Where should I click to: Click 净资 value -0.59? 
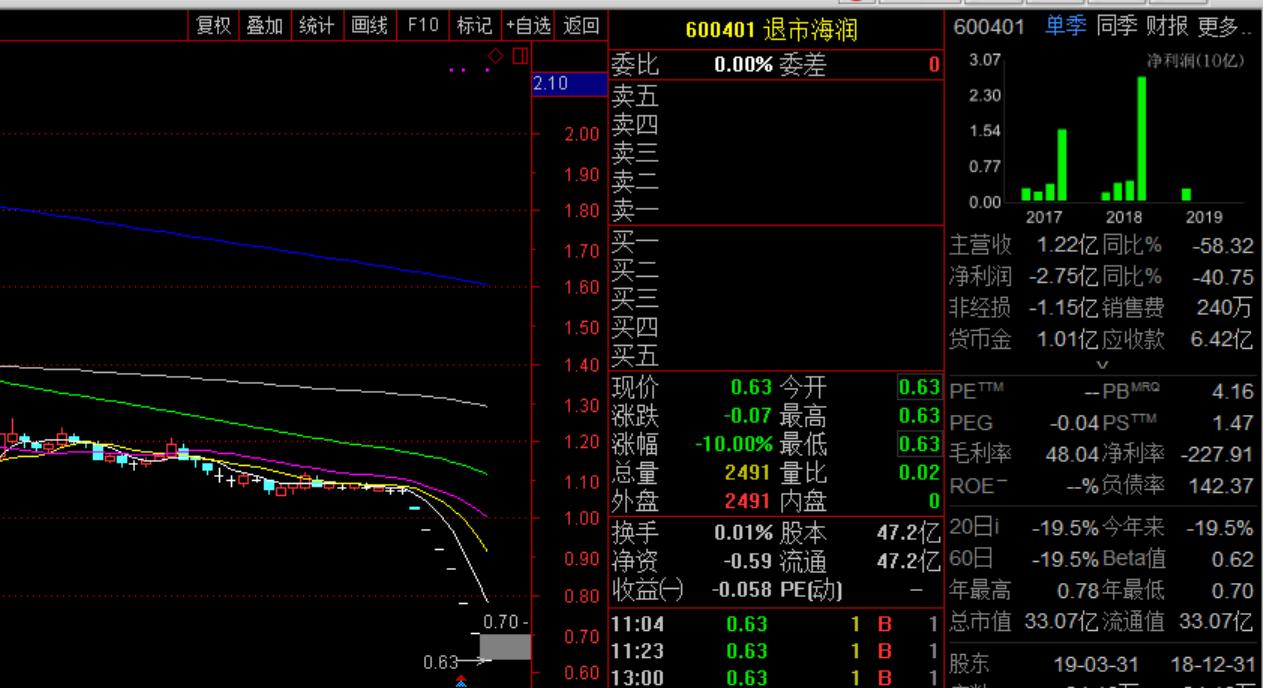750,562
